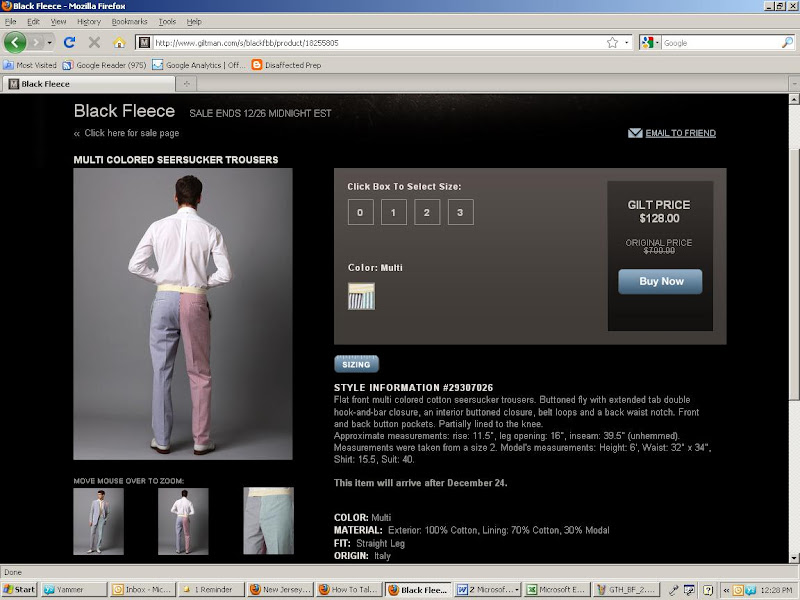Switch to GTH_BF_2 taskbar item
The image size is (800, 600).
[627, 589]
